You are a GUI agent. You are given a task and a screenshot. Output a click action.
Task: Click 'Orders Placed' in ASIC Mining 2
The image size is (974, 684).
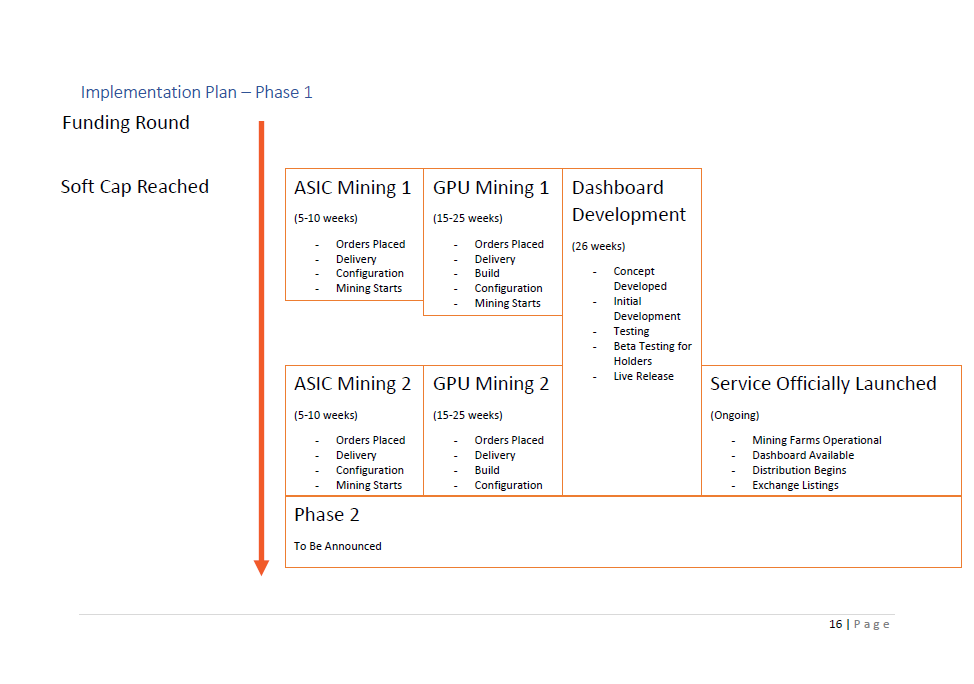(x=370, y=440)
